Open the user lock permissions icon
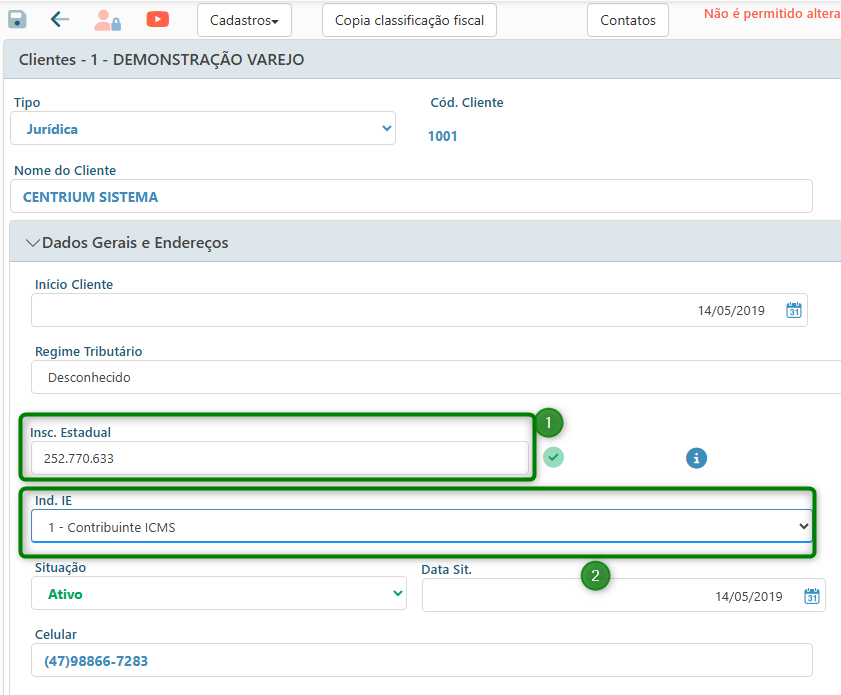This screenshot has width=841, height=695. pyautogui.click(x=107, y=20)
